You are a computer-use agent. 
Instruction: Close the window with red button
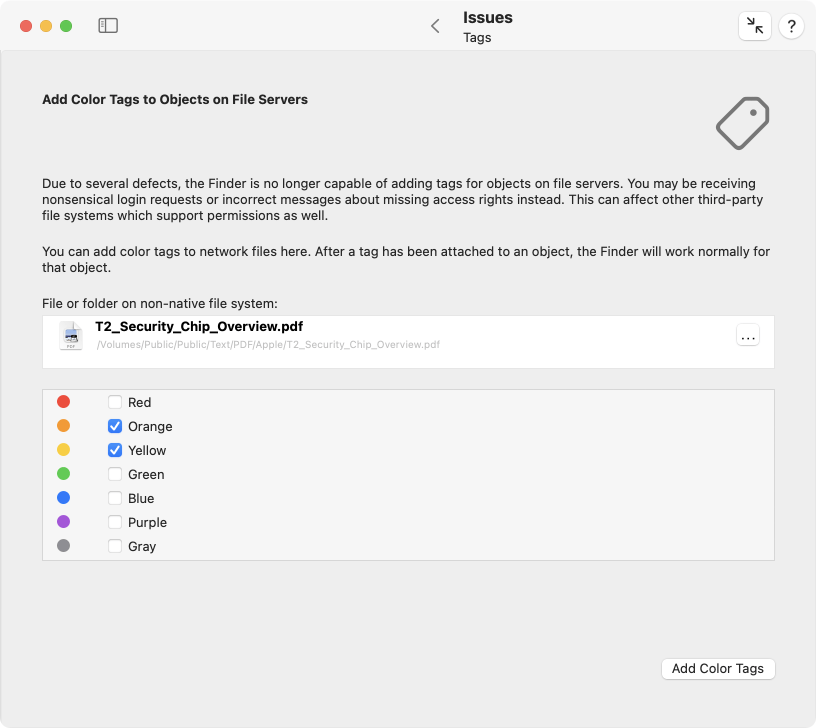pyautogui.click(x=26, y=26)
